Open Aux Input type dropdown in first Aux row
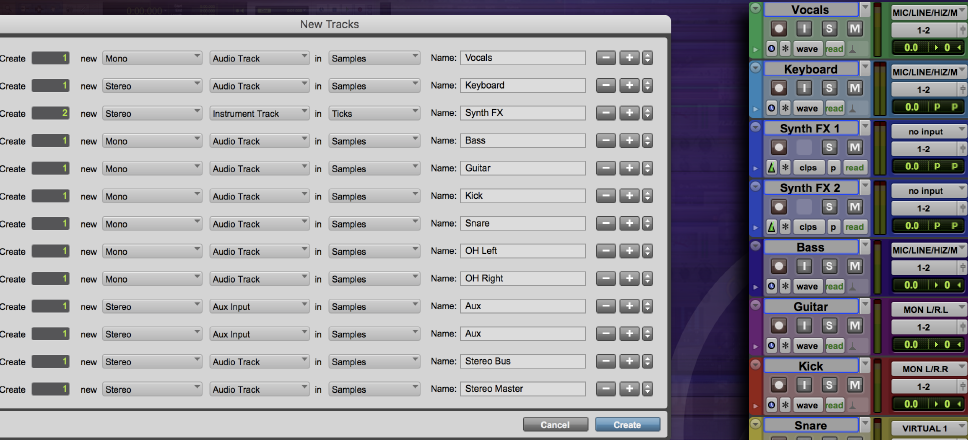 click(259, 306)
